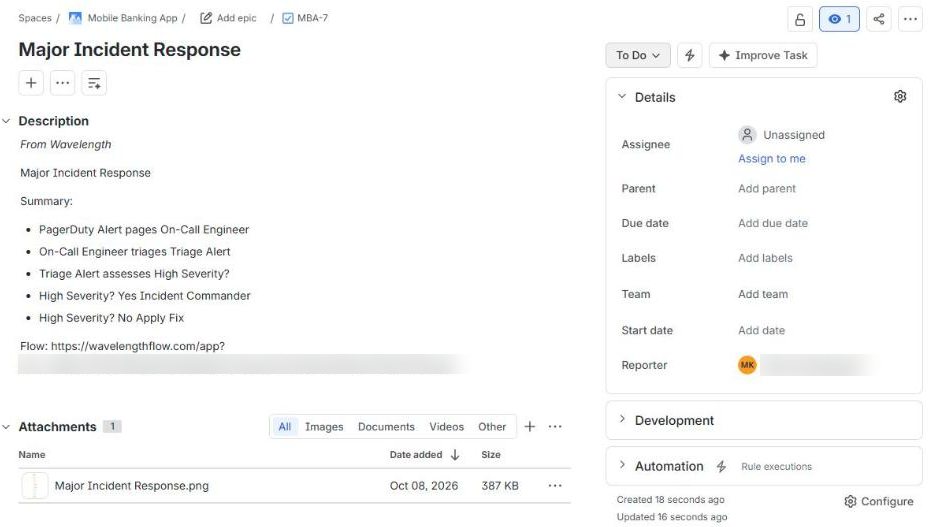Image resolution: width=928 pixels, height=527 pixels.
Task: Click the Improve Task button
Action: pyautogui.click(x=762, y=55)
